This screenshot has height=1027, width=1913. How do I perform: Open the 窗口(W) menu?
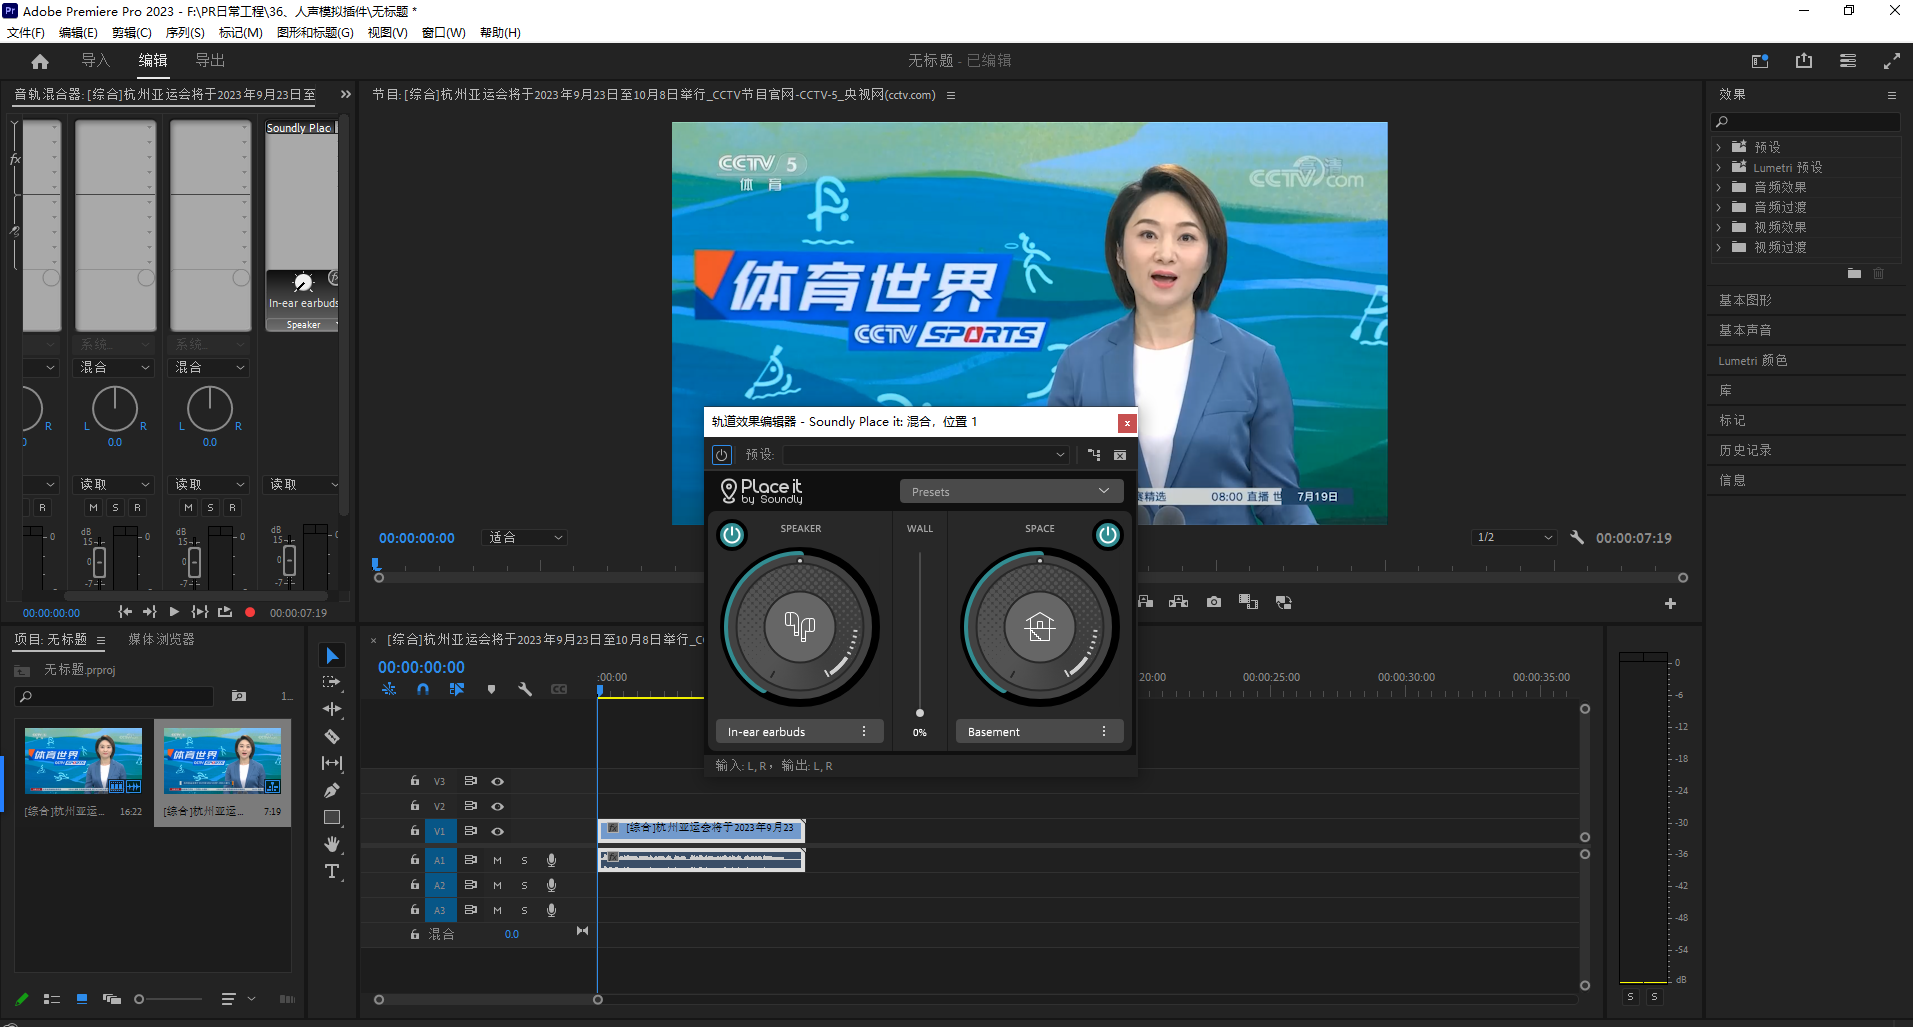[x=443, y=32]
